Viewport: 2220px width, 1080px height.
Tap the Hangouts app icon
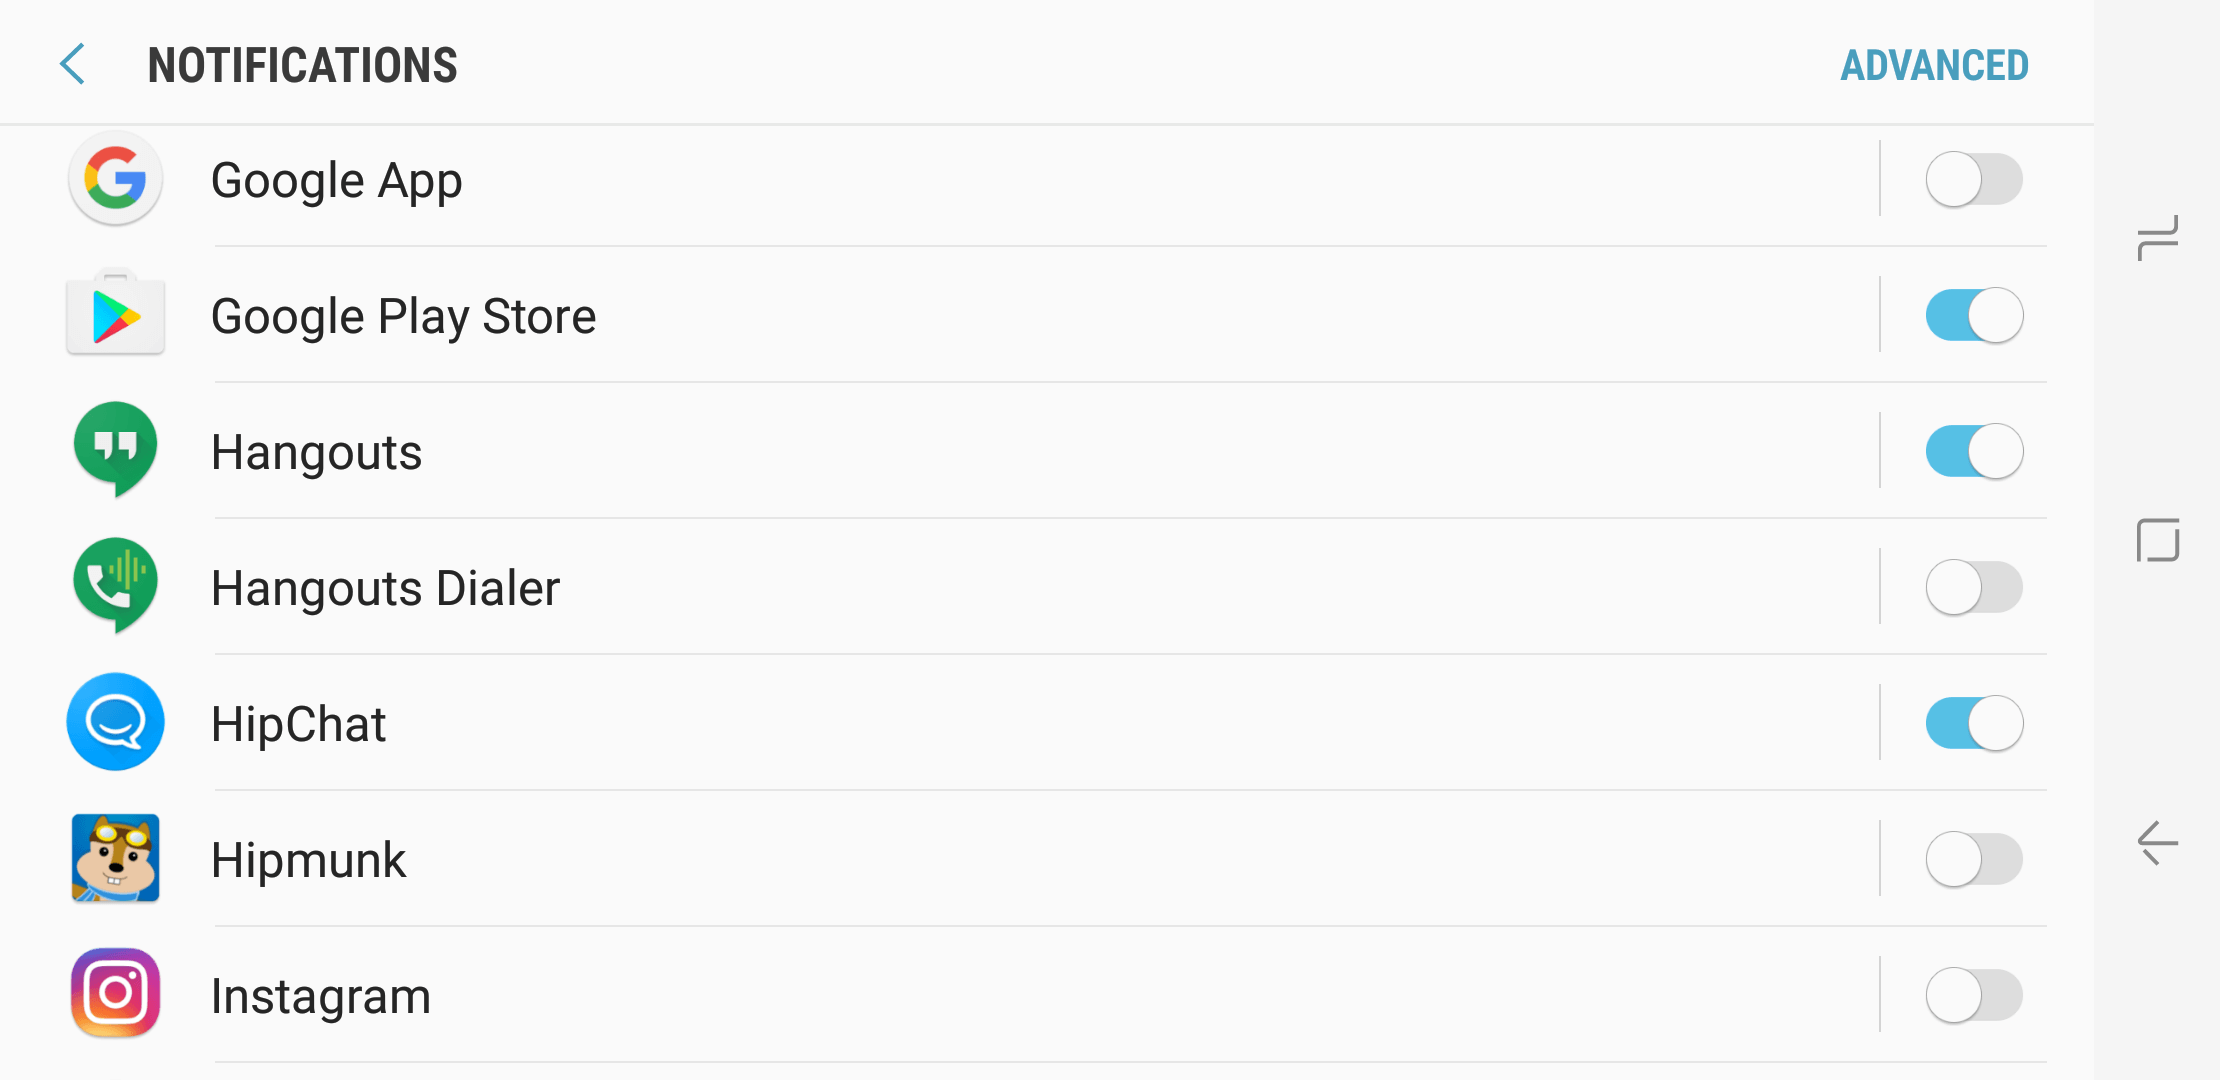point(116,450)
